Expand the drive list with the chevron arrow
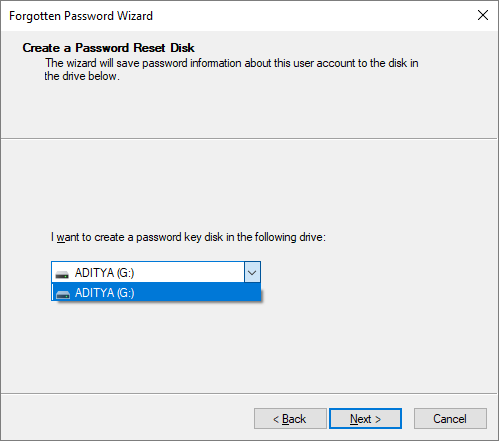This screenshot has height=441, width=499. pyautogui.click(x=252, y=273)
